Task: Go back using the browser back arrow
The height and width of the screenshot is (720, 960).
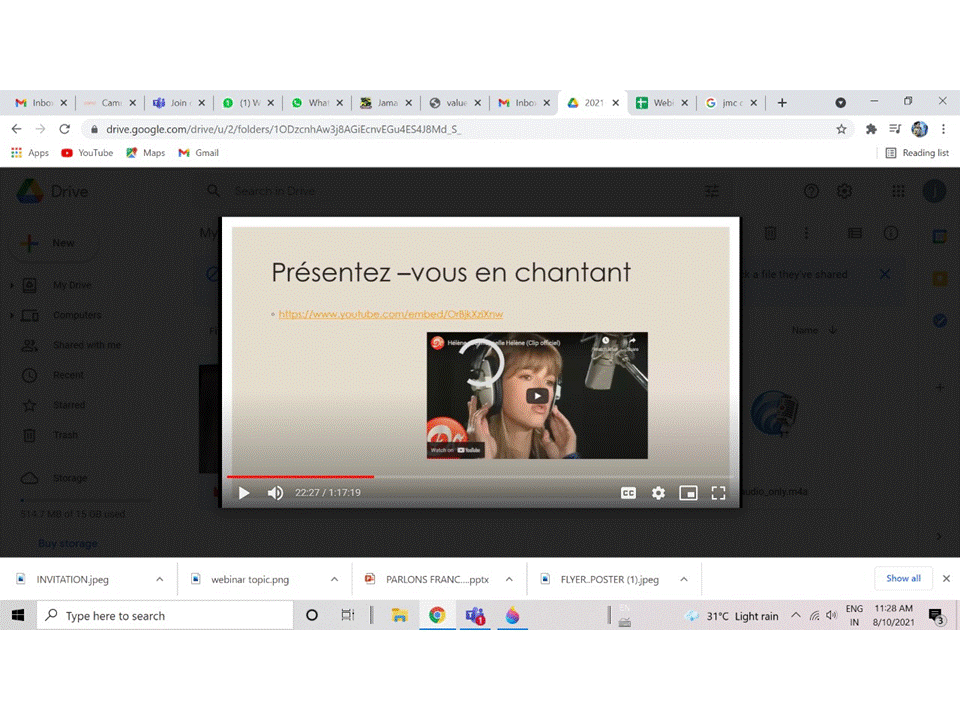Action: pyautogui.click(x=17, y=129)
